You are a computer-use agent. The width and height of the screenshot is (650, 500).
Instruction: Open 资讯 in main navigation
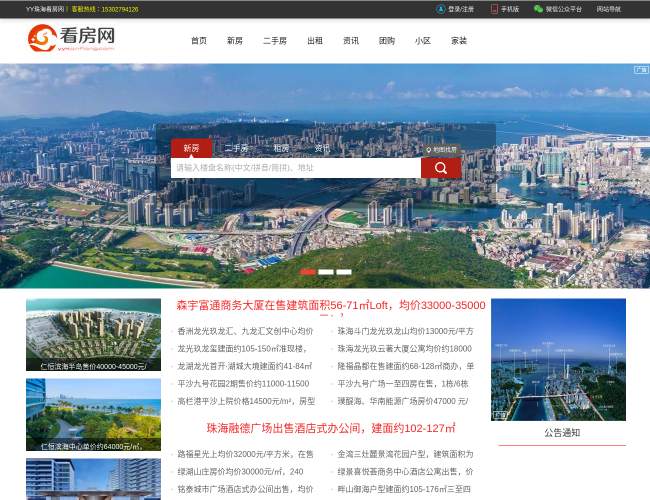tap(351, 41)
